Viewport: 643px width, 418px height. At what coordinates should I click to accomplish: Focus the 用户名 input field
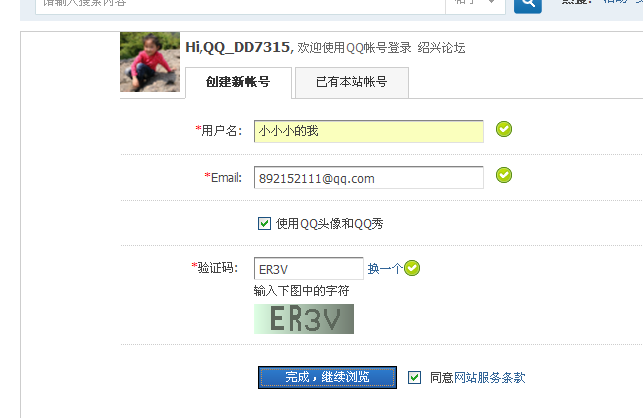369,131
